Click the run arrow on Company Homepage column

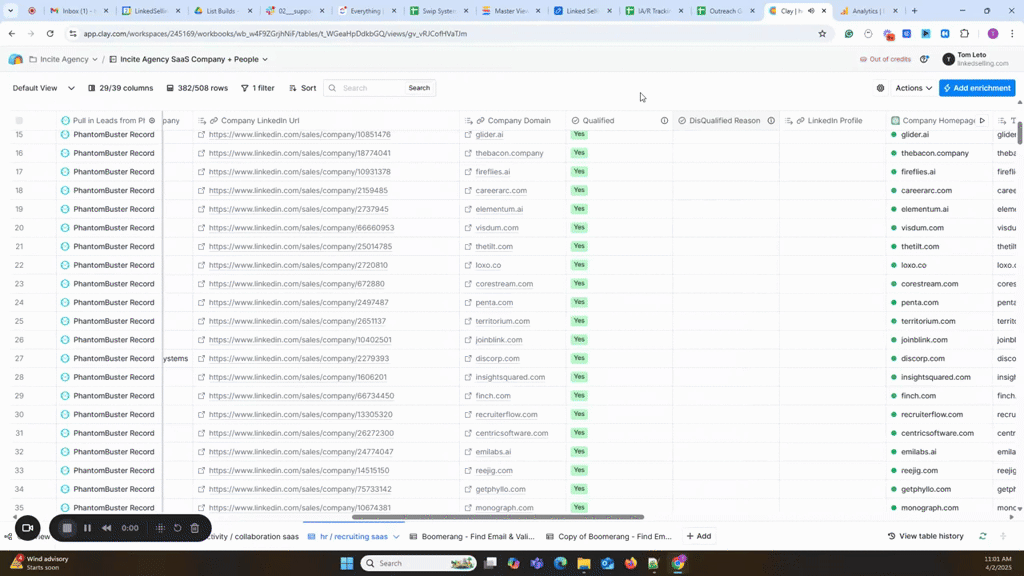click(x=982, y=121)
